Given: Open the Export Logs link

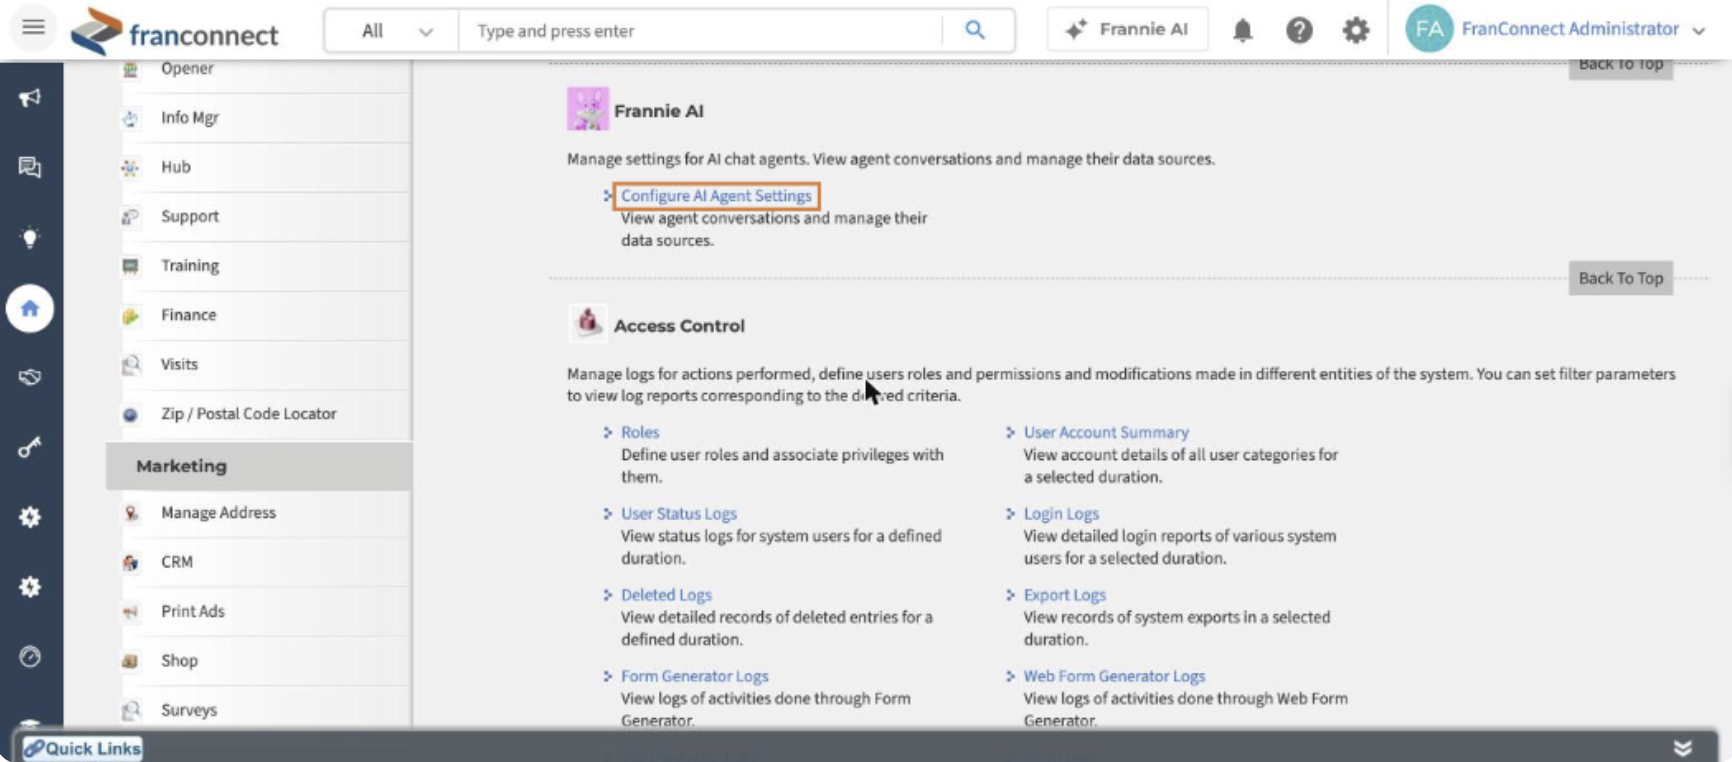Looking at the screenshot, I should pos(1064,595).
